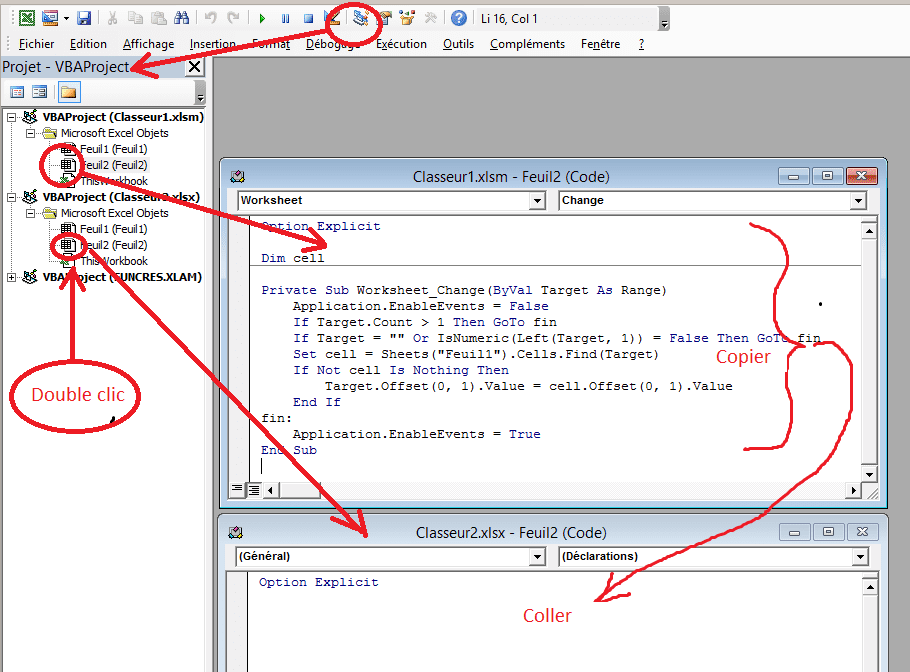This screenshot has width=910, height=672.
Task: Click the Save floppy disk icon
Action: click(x=84, y=18)
